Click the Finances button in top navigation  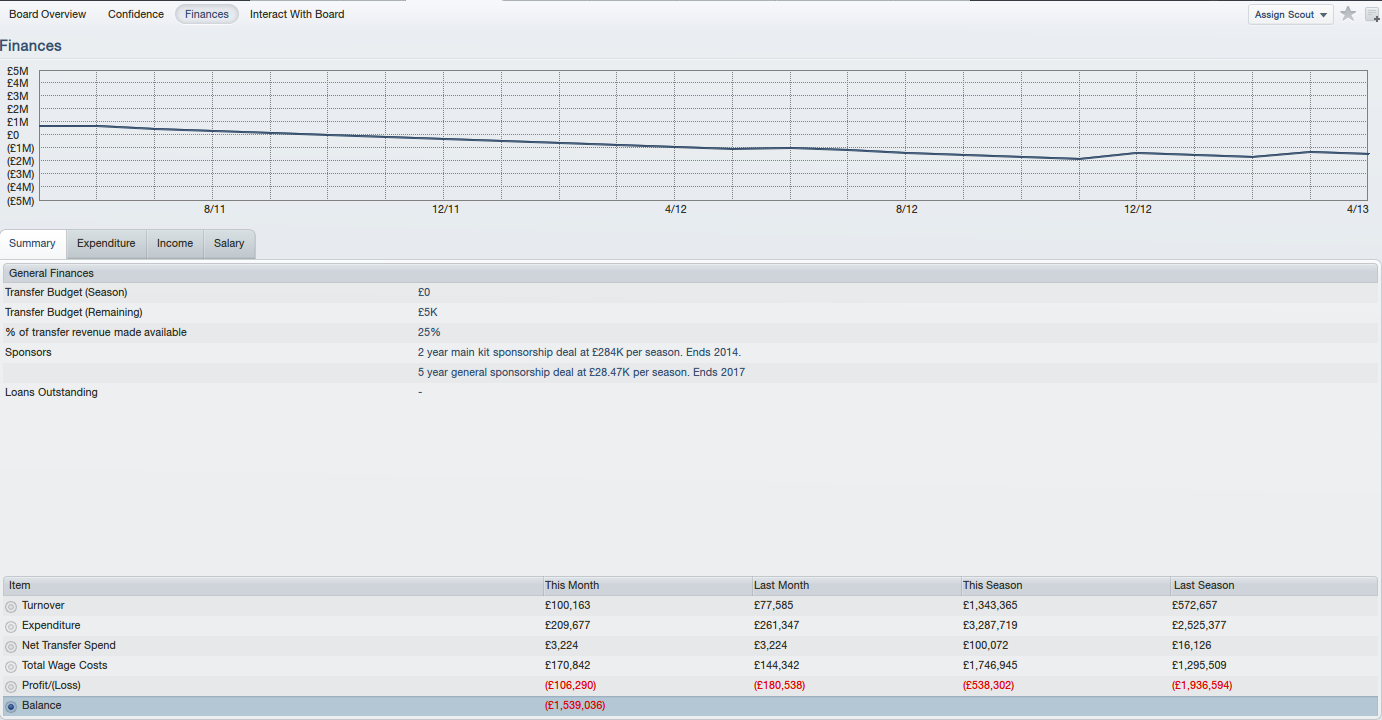(207, 14)
